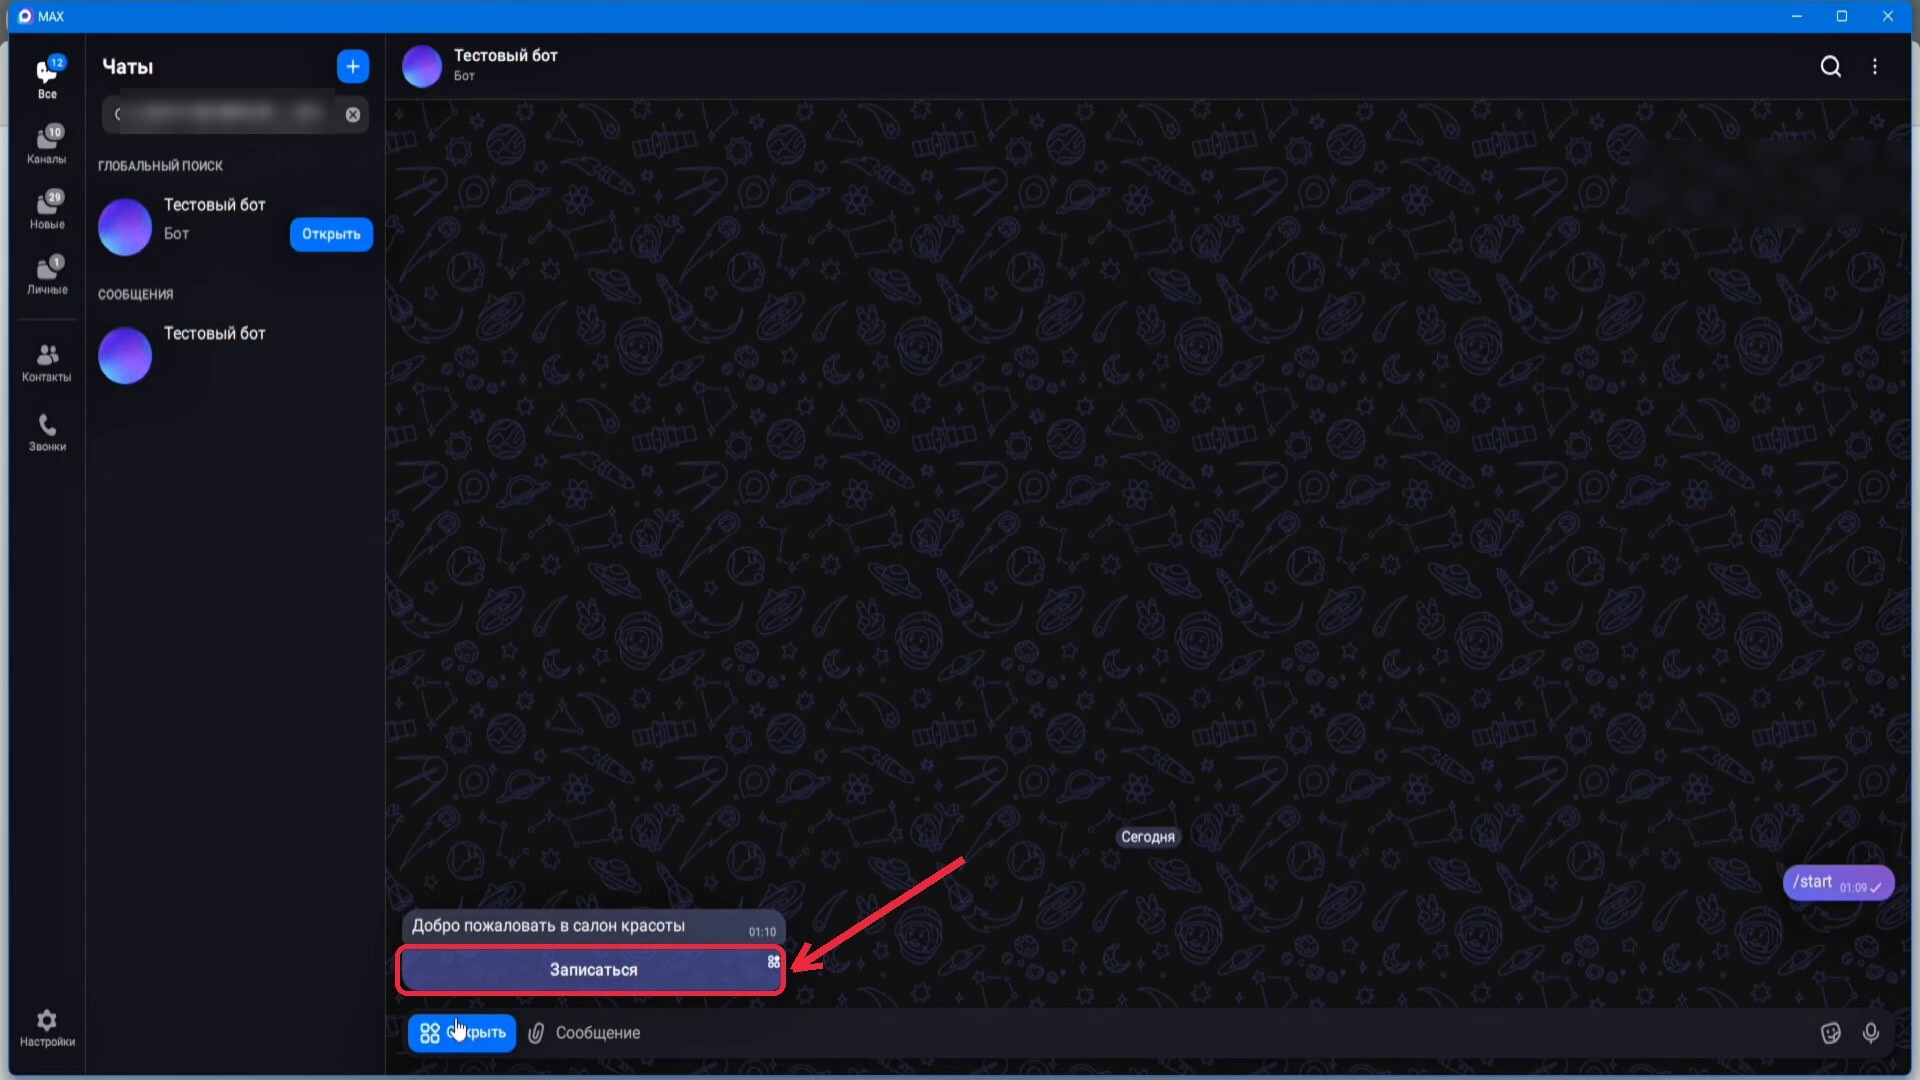Record a voice message with microphone
1920x1080 pixels.
(x=1871, y=1033)
